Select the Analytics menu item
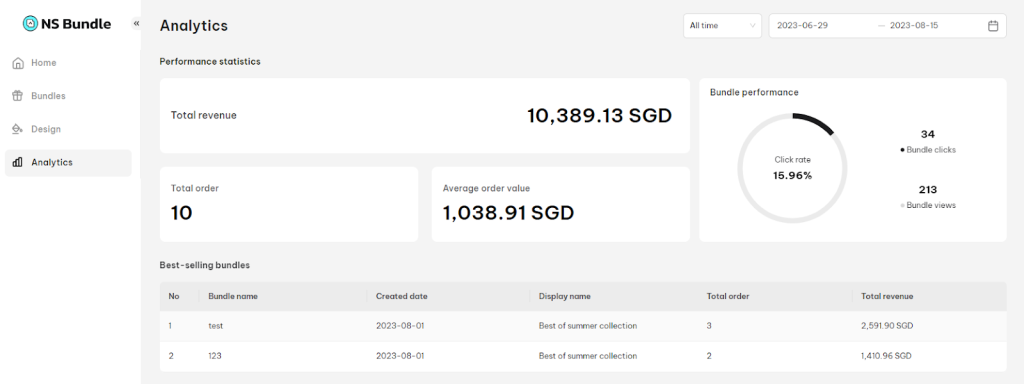The height and width of the screenshot is (384, 1024). (x=68, y=163)
